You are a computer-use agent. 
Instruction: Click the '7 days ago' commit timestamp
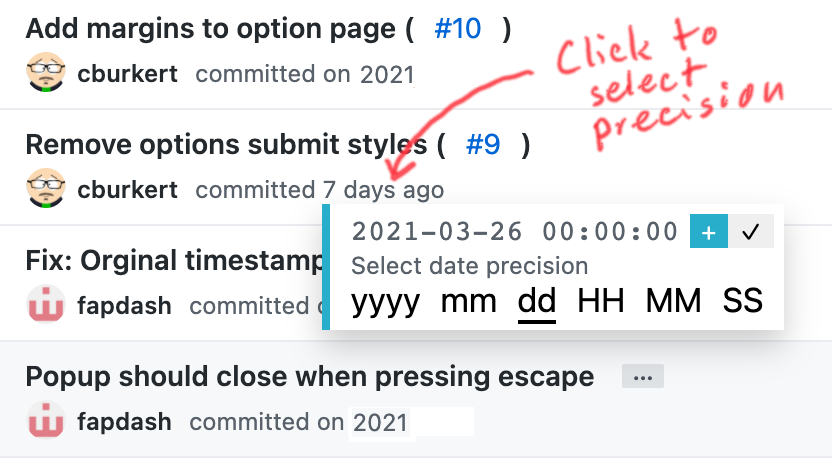[383, 190]
